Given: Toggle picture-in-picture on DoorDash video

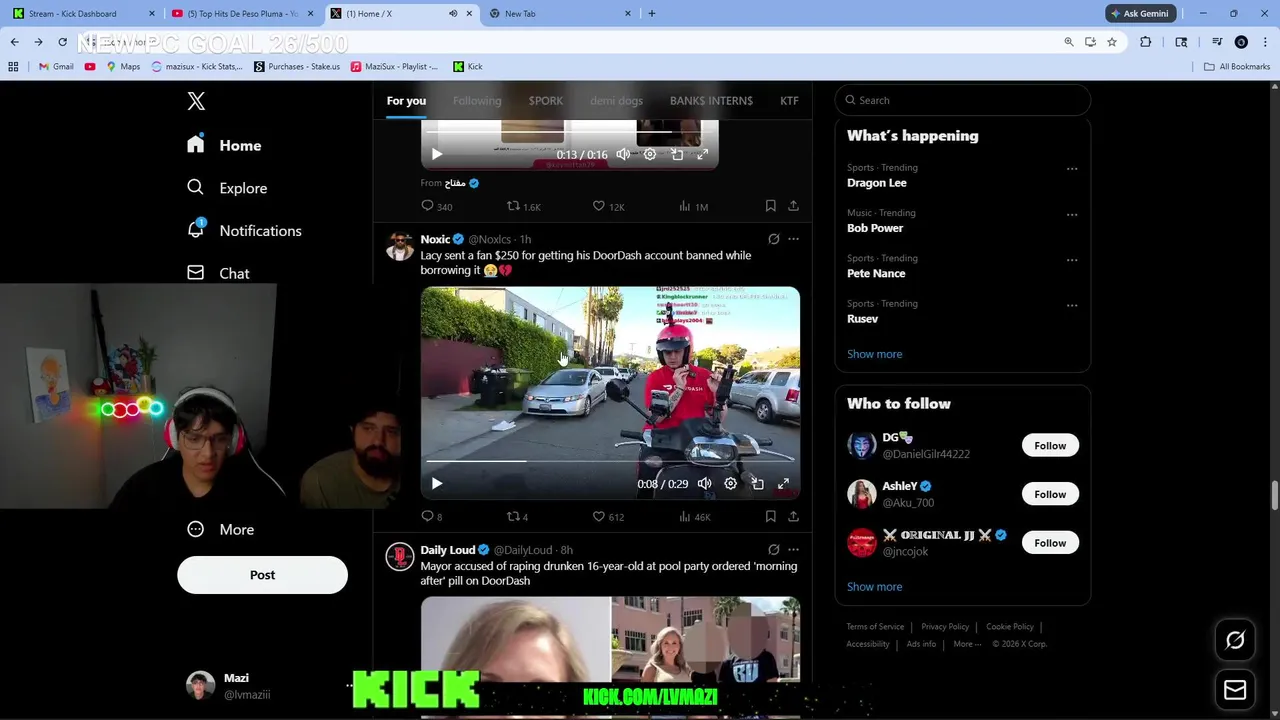Looking at the screenshot, I should point(757,483).
